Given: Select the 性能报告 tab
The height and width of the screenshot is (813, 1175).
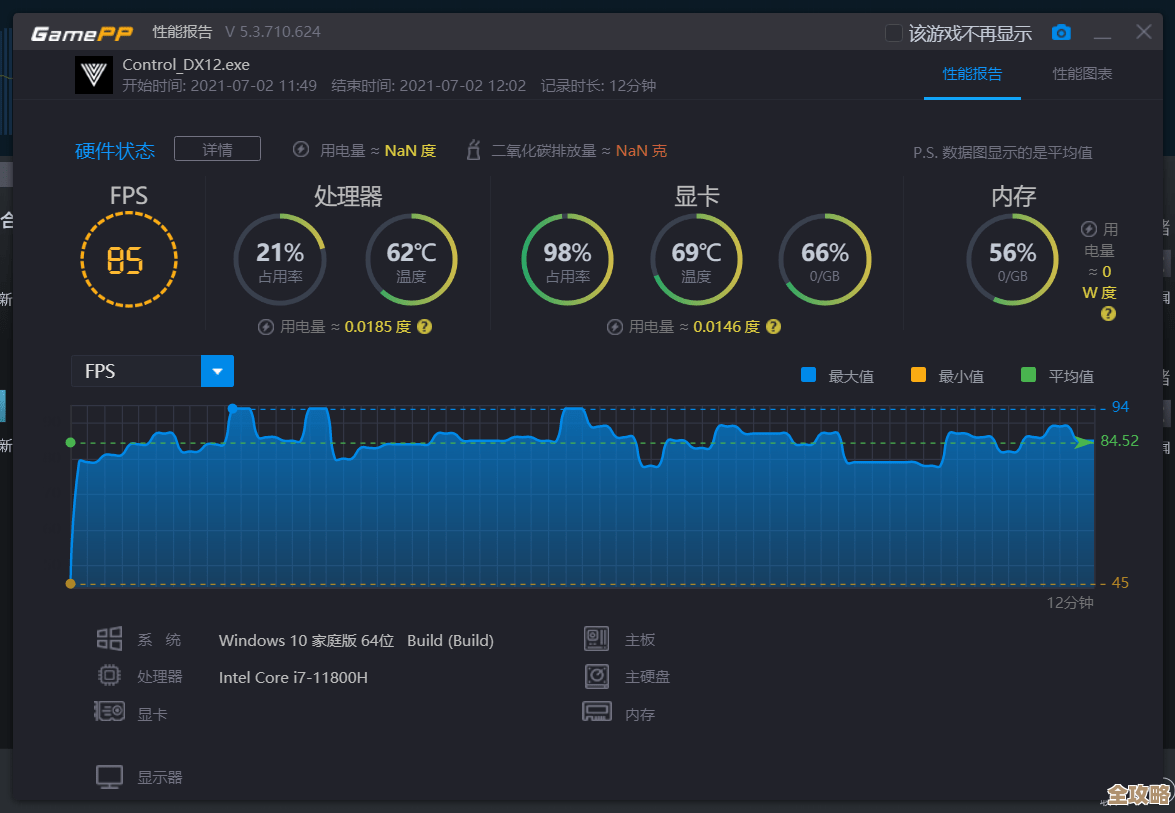Looking at the screenshot, I should click(972, 74).
